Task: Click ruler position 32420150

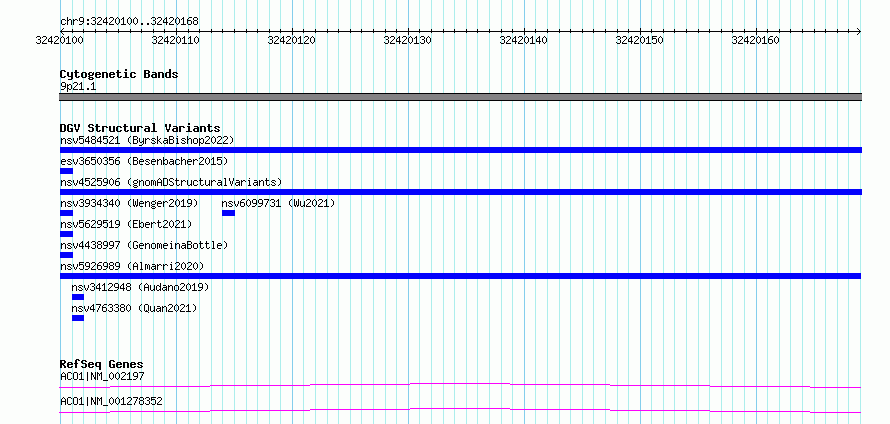Action: [640, 40]
